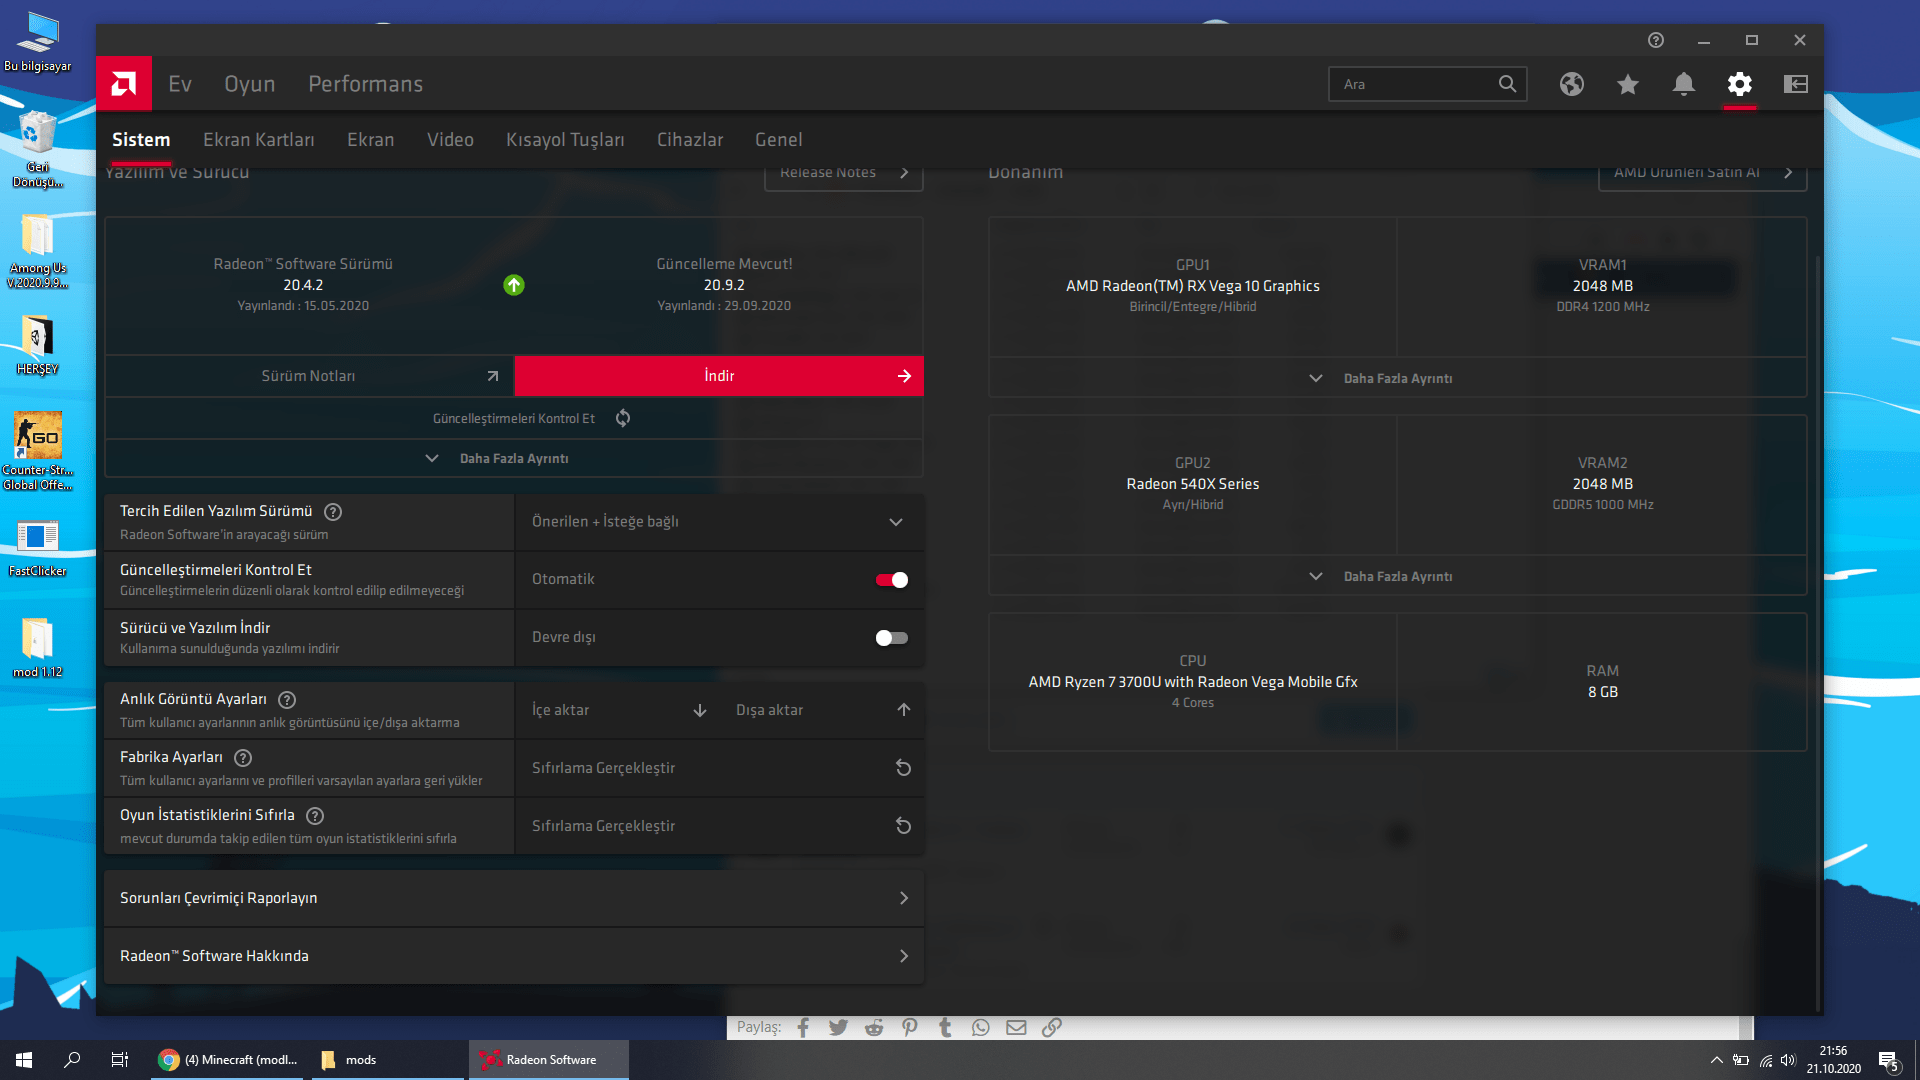Disable the Otomatik update check toggle
Image resolution: width=1920 pixels, height=1080 pixels.
click(891, 580)
